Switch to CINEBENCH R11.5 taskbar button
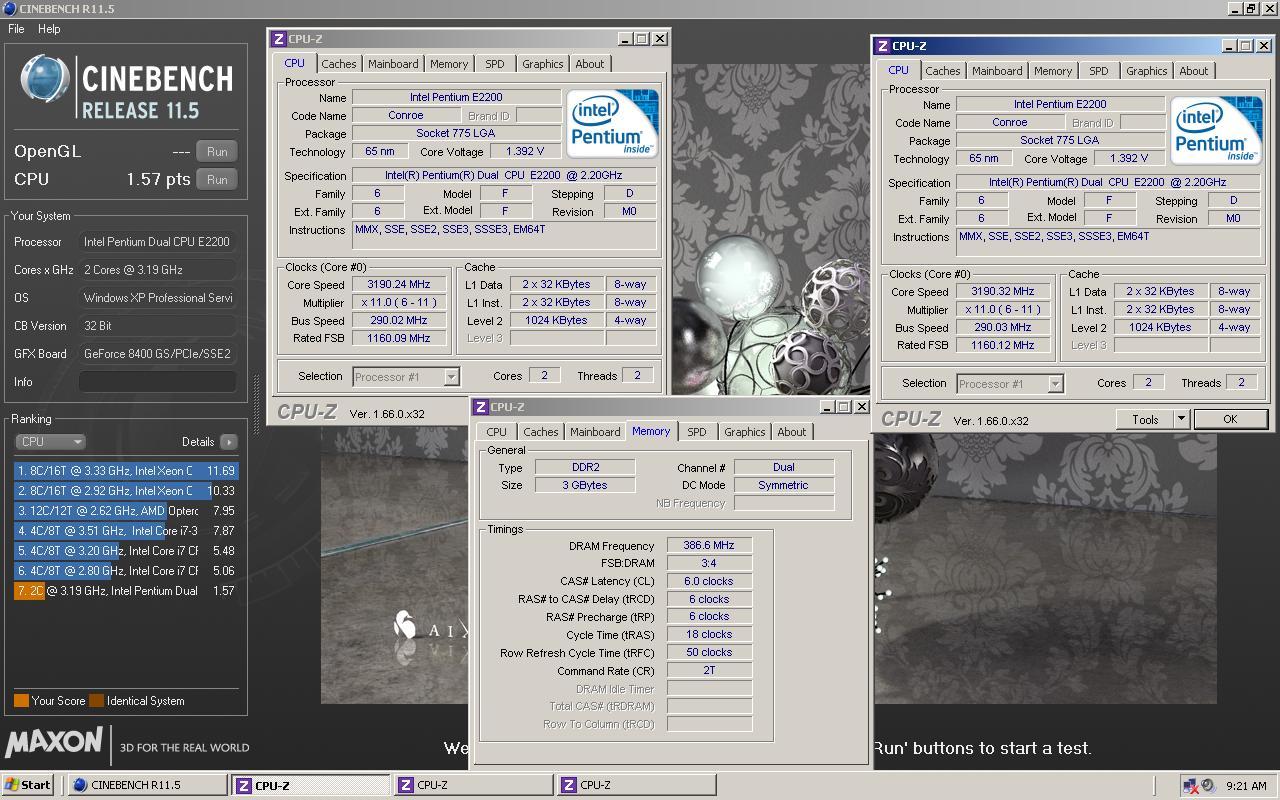The width and height of the screenshot is (1280, 800). point(146,785)
